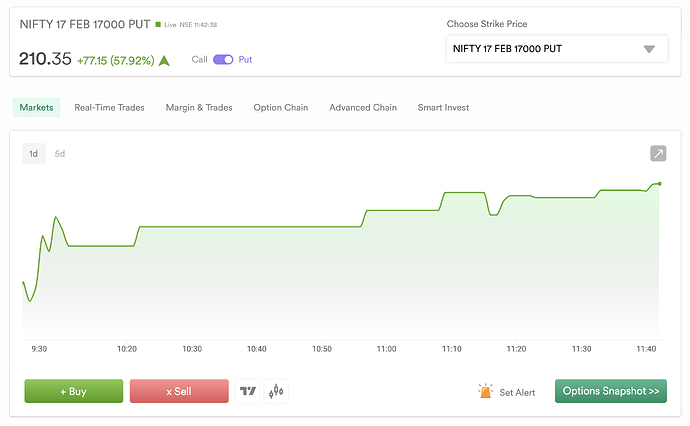Click the chart's latest data point dot
This screenshot has height=426, width=690.
[x=659, y=184]
